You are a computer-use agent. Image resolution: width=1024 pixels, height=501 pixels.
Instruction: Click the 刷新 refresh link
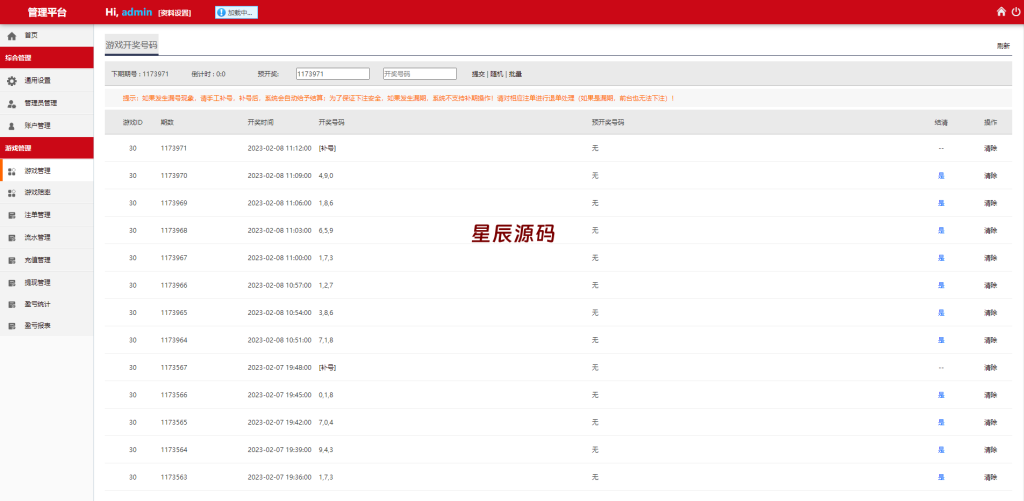[x=1003, y=46]
